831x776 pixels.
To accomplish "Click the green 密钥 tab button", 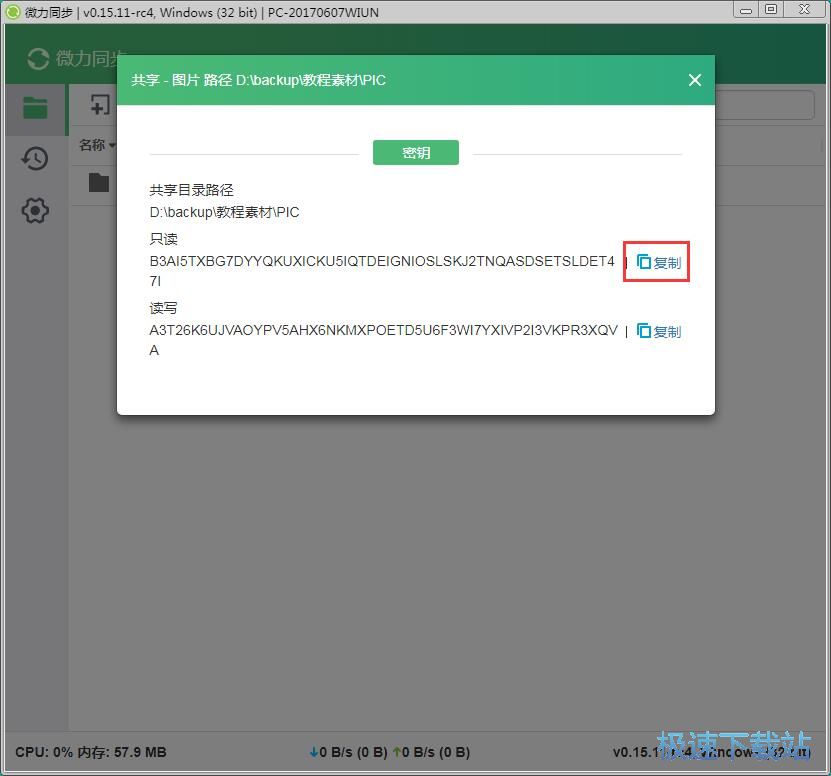I will coord(416,153).
